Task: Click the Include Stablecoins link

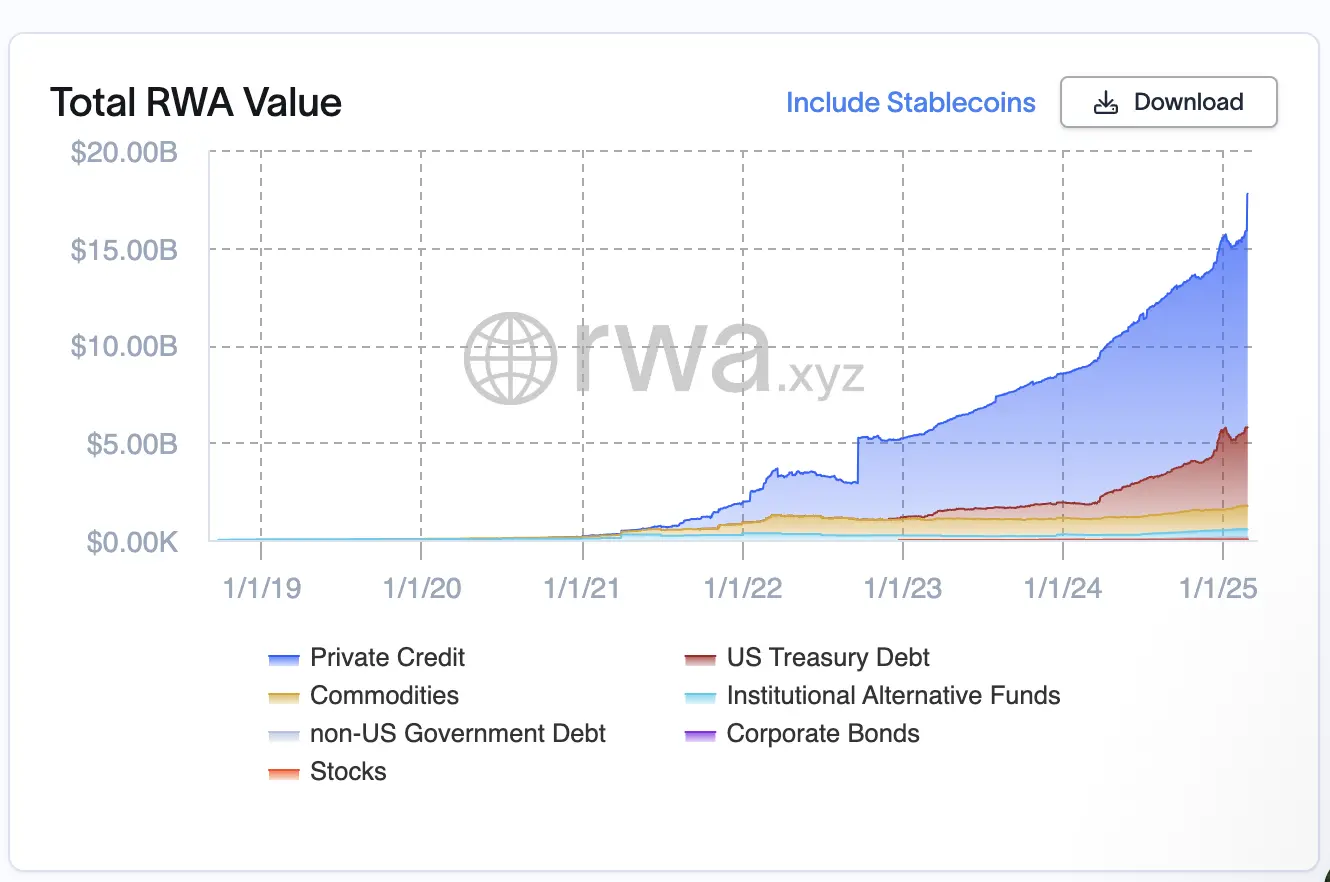Action: coord(910,102)
